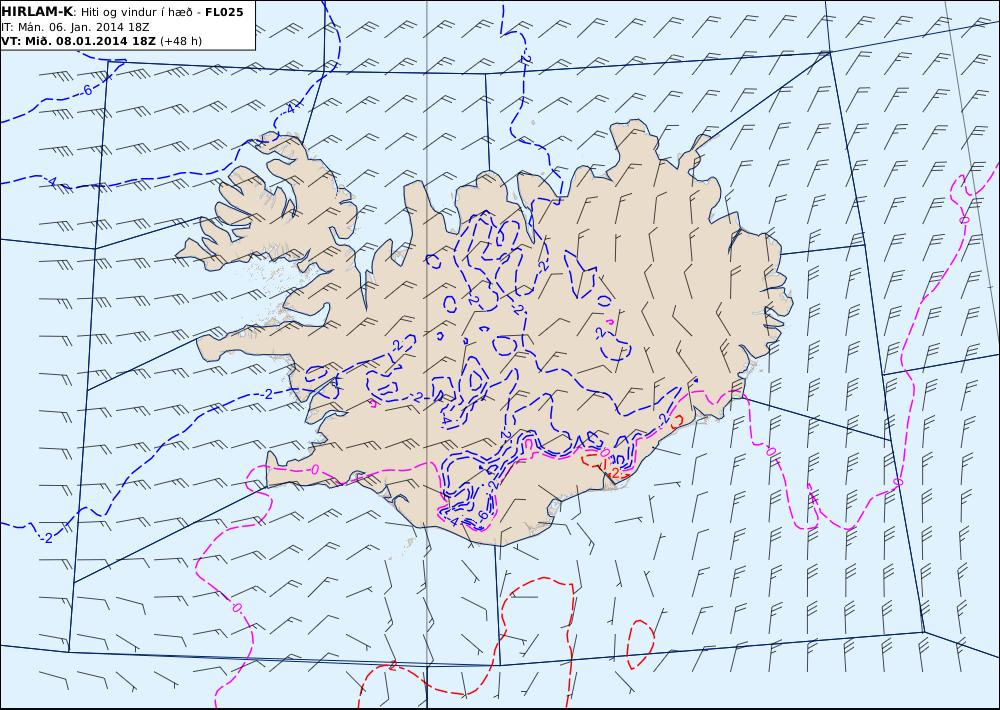Click the '(+48 h)' forecast offset text
The image size is (1000, 710).
[x=180, y=41]
